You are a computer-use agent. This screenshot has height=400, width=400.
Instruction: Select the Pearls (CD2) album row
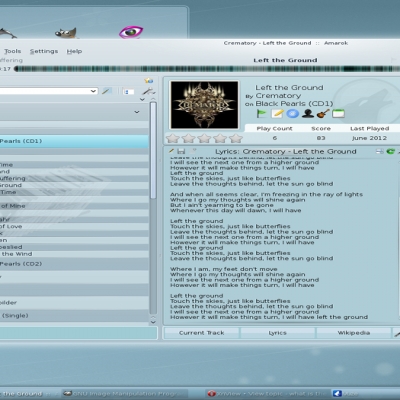coord(74,264)
